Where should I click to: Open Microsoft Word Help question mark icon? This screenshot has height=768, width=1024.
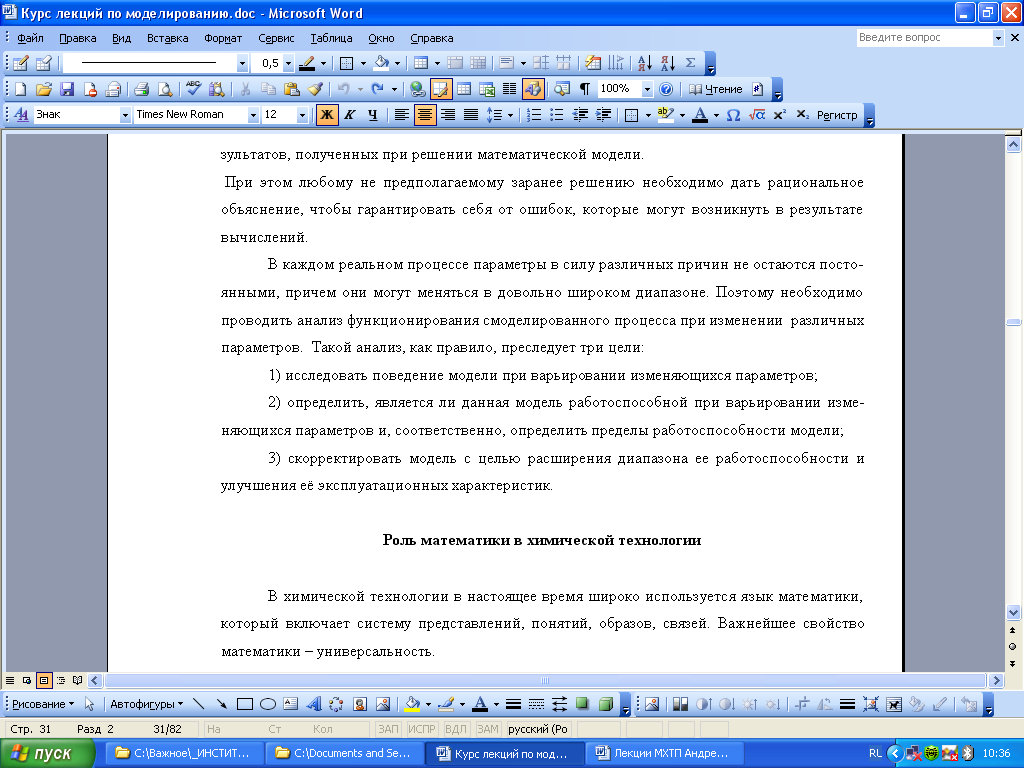pos(665,89)
